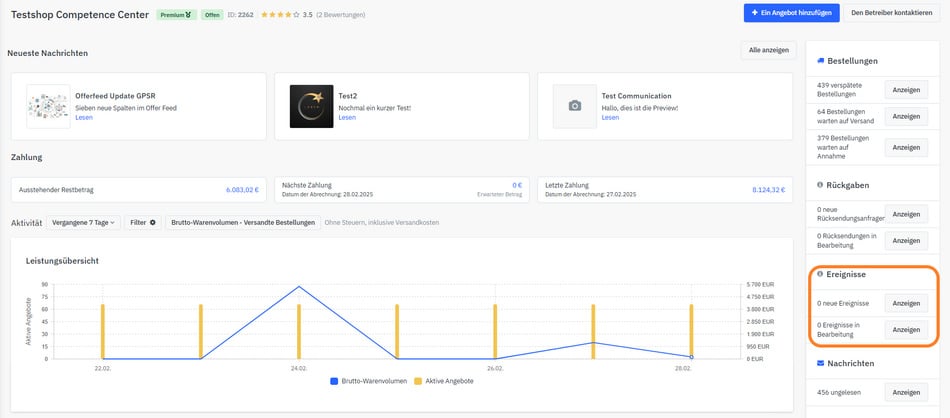950x418 pixels.
Task: Show Rücksendungen in Bearbeitung
Action: click(x=906, y=241)
